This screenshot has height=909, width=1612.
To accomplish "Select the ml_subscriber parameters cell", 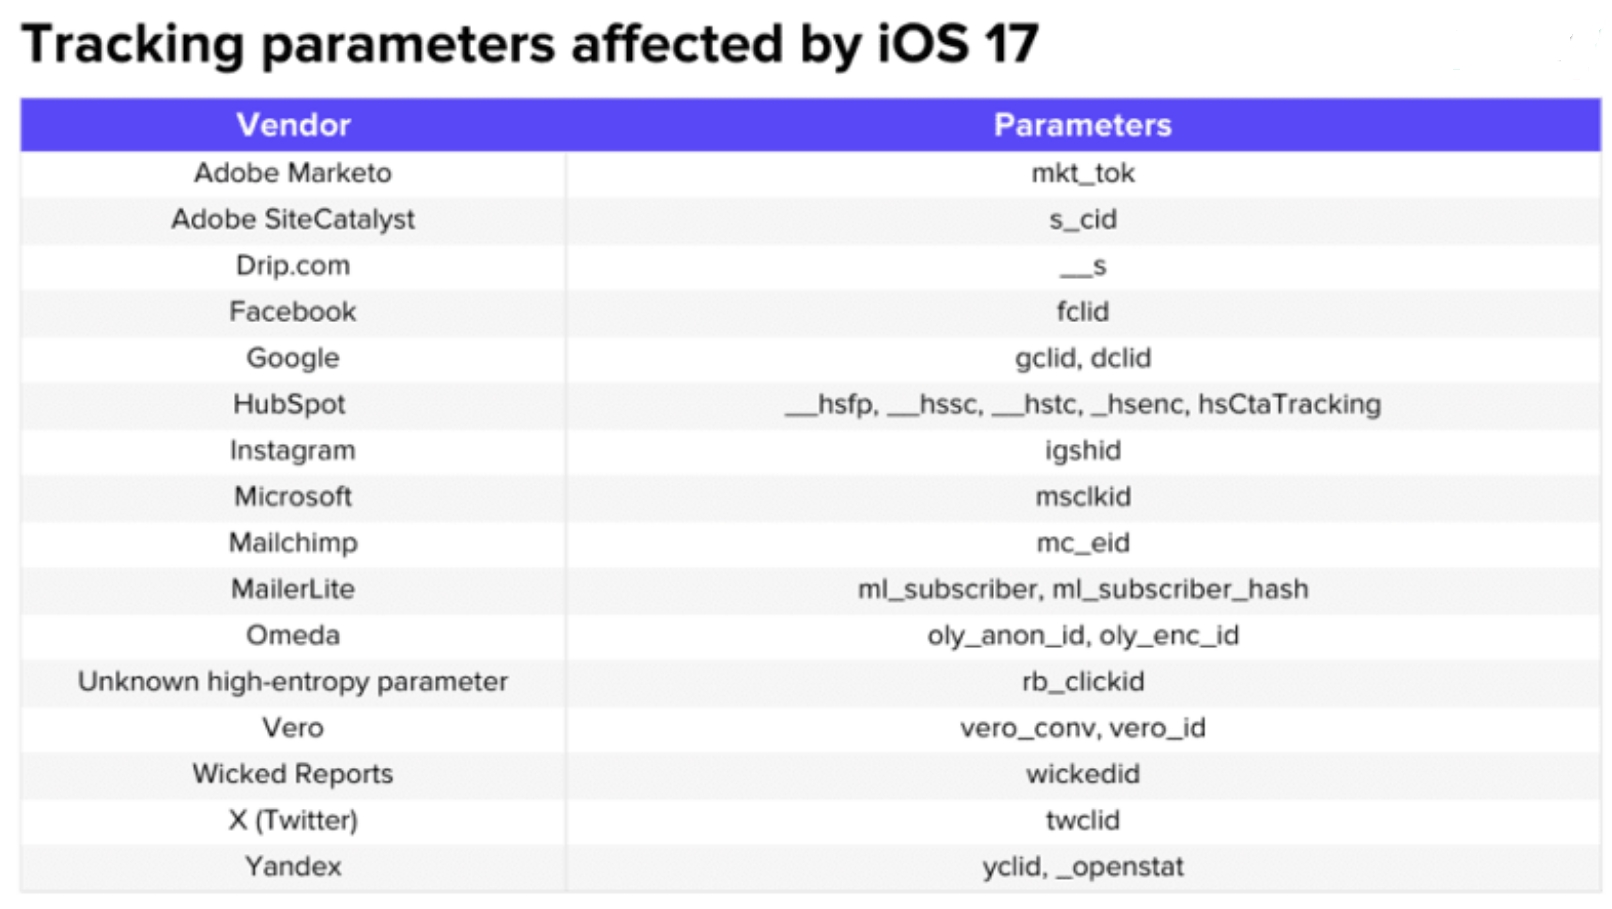I will tap(1082, 589).
